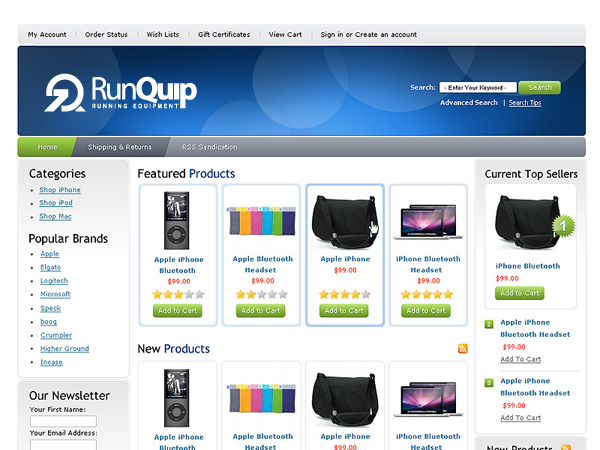This screenshot has width=600, height=450.
Task: Open the booq brand link
Action: pos(48,321)
